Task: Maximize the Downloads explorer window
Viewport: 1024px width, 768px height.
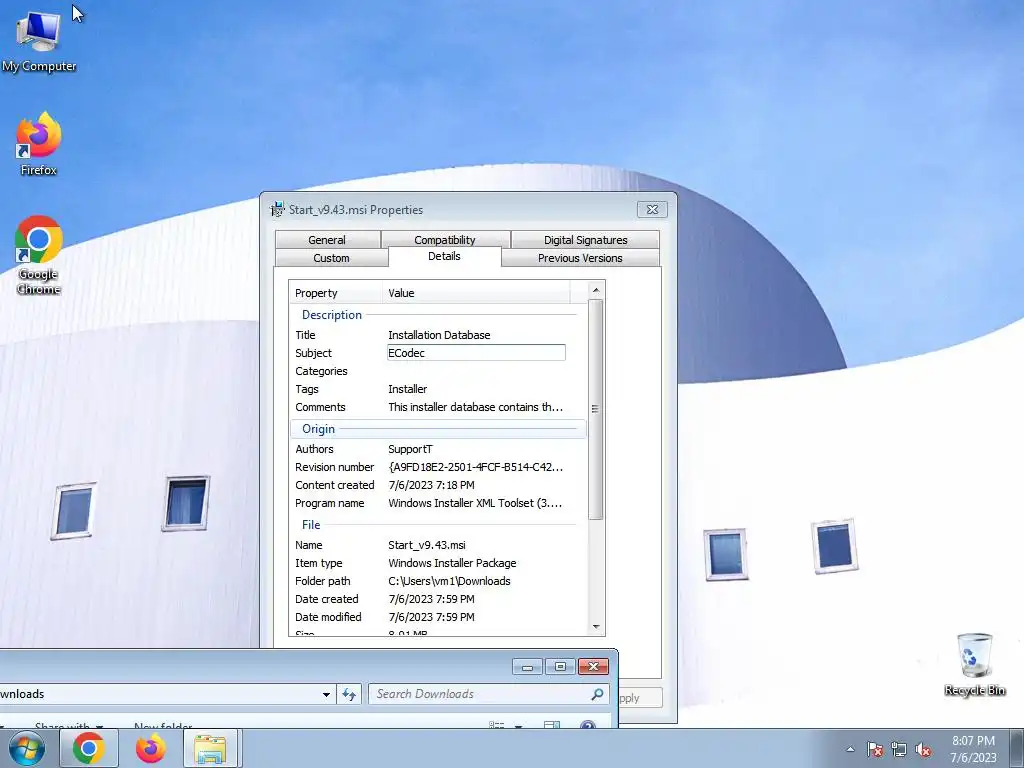Action: tap(560, 666)
